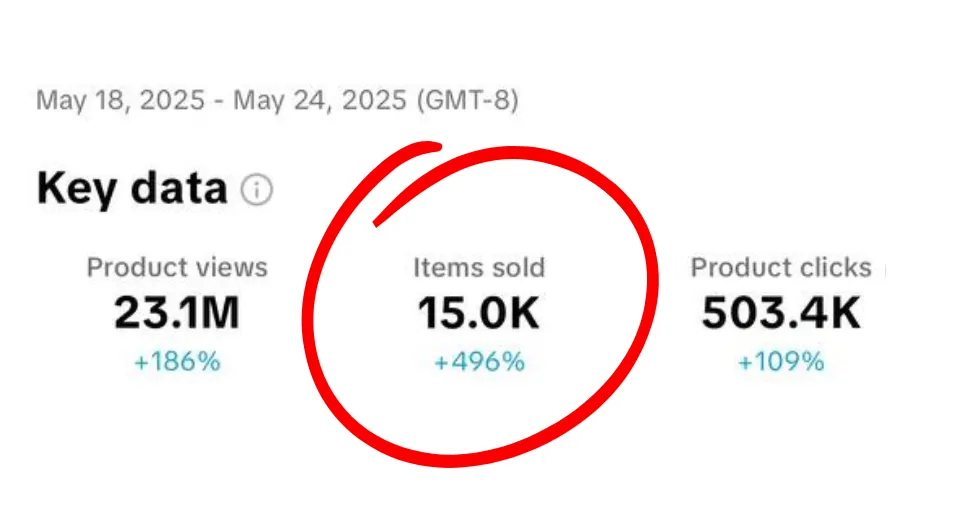
Task: Click the +186% change under Product views
Action: (177, 361)
